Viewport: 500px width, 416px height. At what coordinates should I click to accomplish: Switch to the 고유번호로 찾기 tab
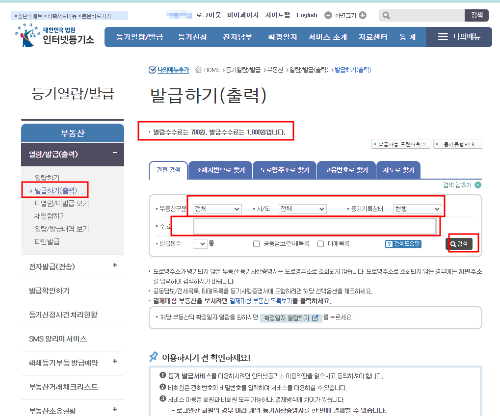point(347,170)
